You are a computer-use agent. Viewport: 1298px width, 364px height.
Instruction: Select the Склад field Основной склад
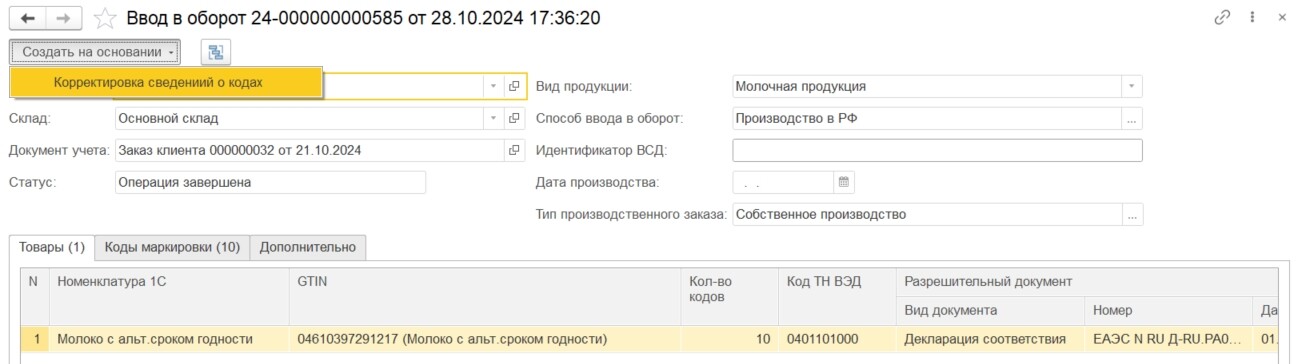point(298,118)
